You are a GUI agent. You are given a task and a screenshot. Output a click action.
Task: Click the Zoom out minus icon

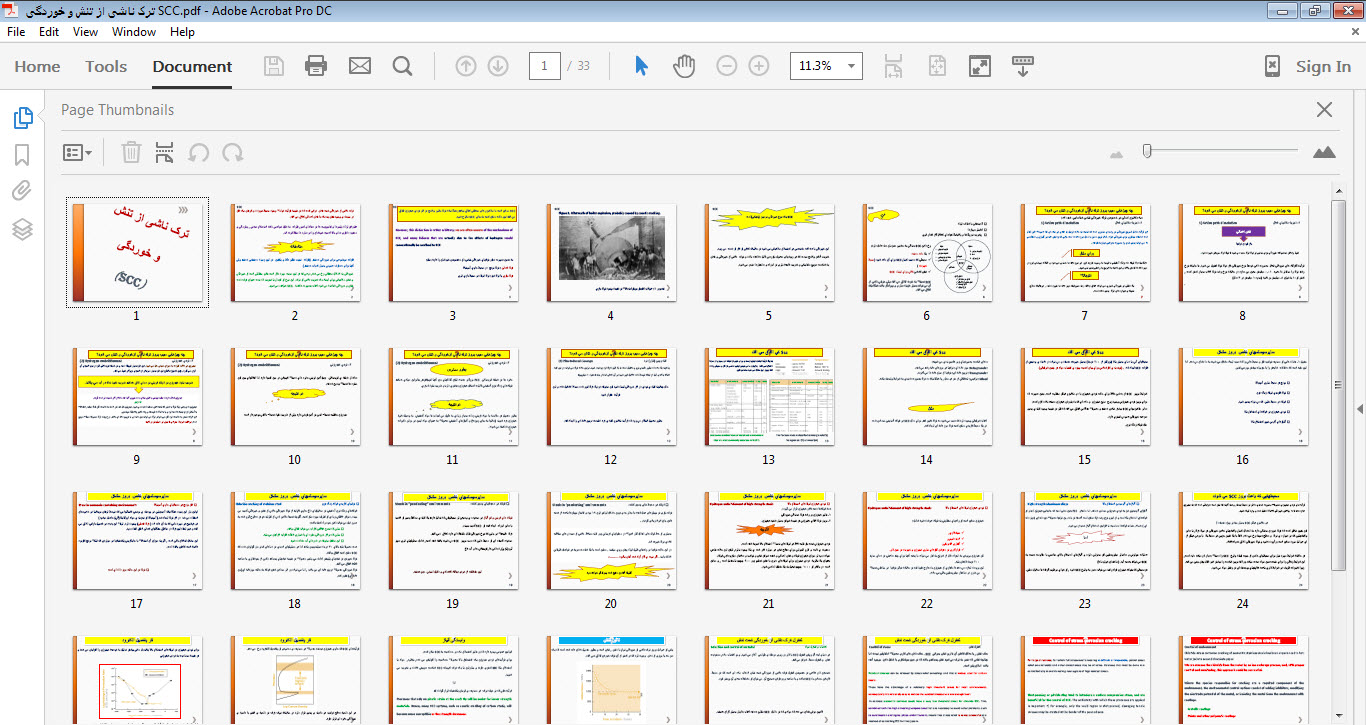727,66
